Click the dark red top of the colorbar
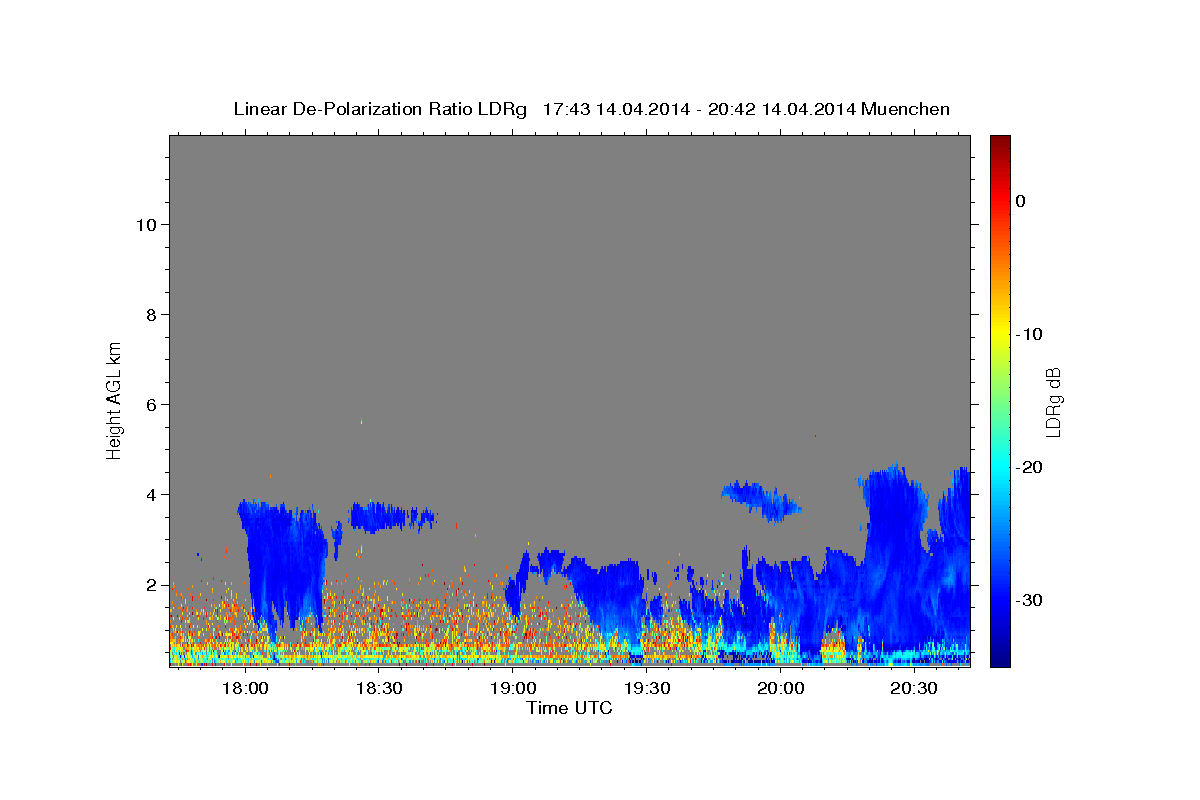The image size is (1200, 800). [1000, 142]
